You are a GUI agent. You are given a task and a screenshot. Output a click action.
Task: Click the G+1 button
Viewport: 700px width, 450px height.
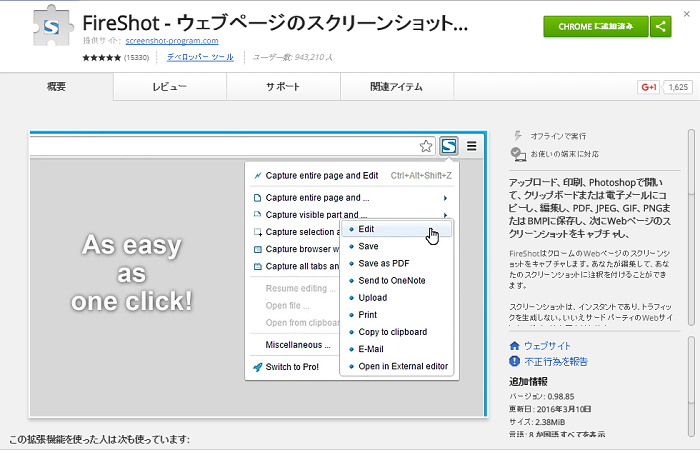(x=648, y=87)
